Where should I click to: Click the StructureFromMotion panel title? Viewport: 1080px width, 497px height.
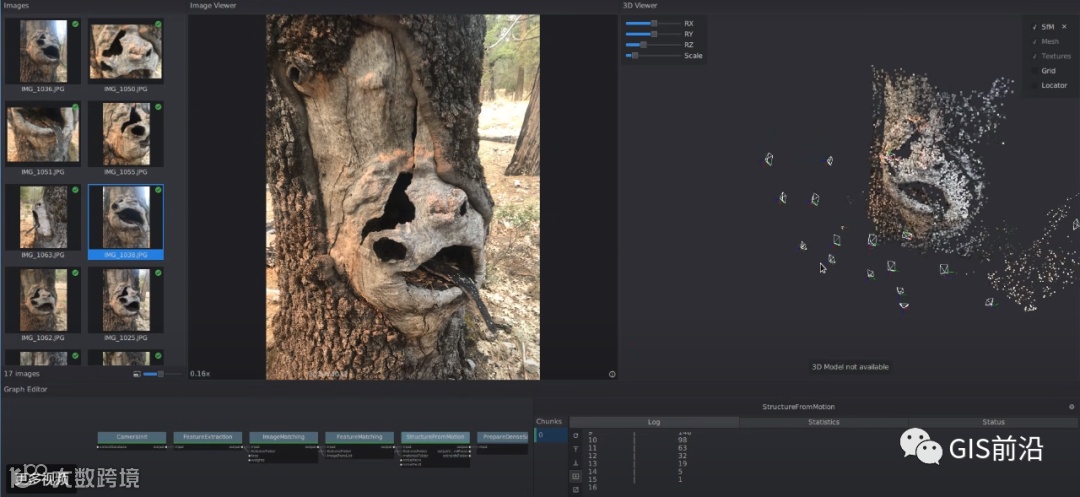[798, 407]
